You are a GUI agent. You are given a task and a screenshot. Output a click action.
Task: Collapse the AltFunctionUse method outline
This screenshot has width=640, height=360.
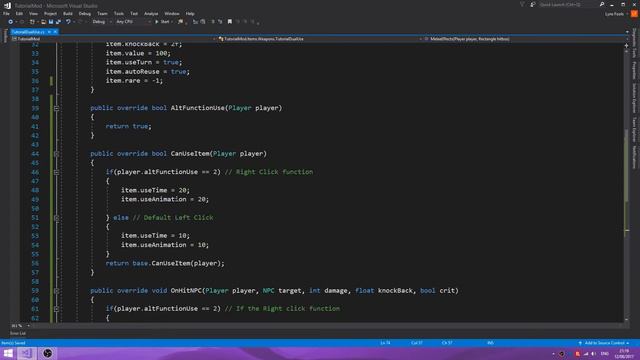pyautogui.click(x=56, y=108)
